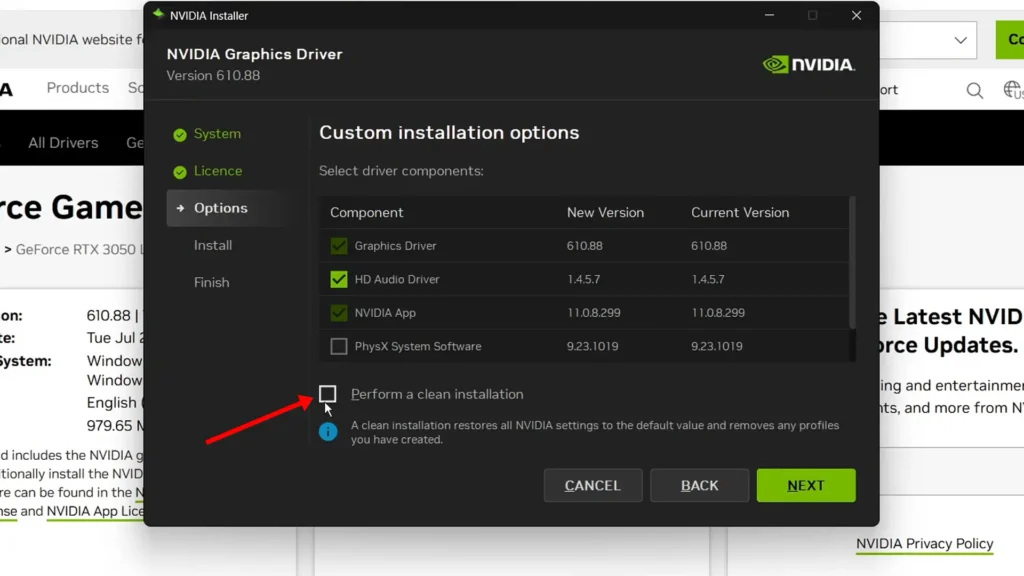Click the Perform a clean installation label
This screenshot has height=576, width=1024.
pyautogui.click(x=437, y=394)
